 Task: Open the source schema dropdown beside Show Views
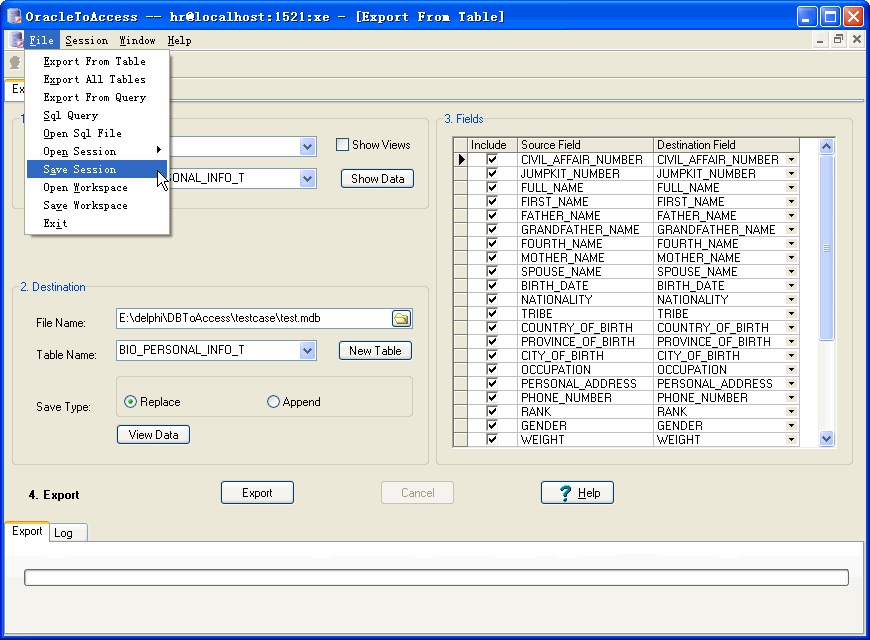click(x=307, y=147)
